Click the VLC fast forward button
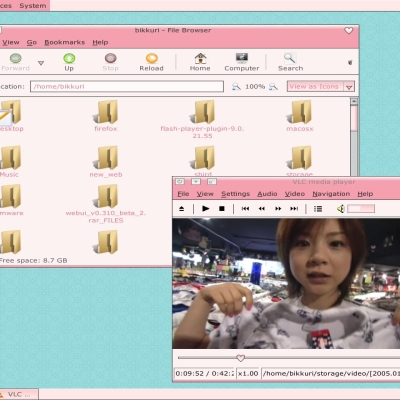This screenshot has height=400, width=400. [x=278, y=209]
